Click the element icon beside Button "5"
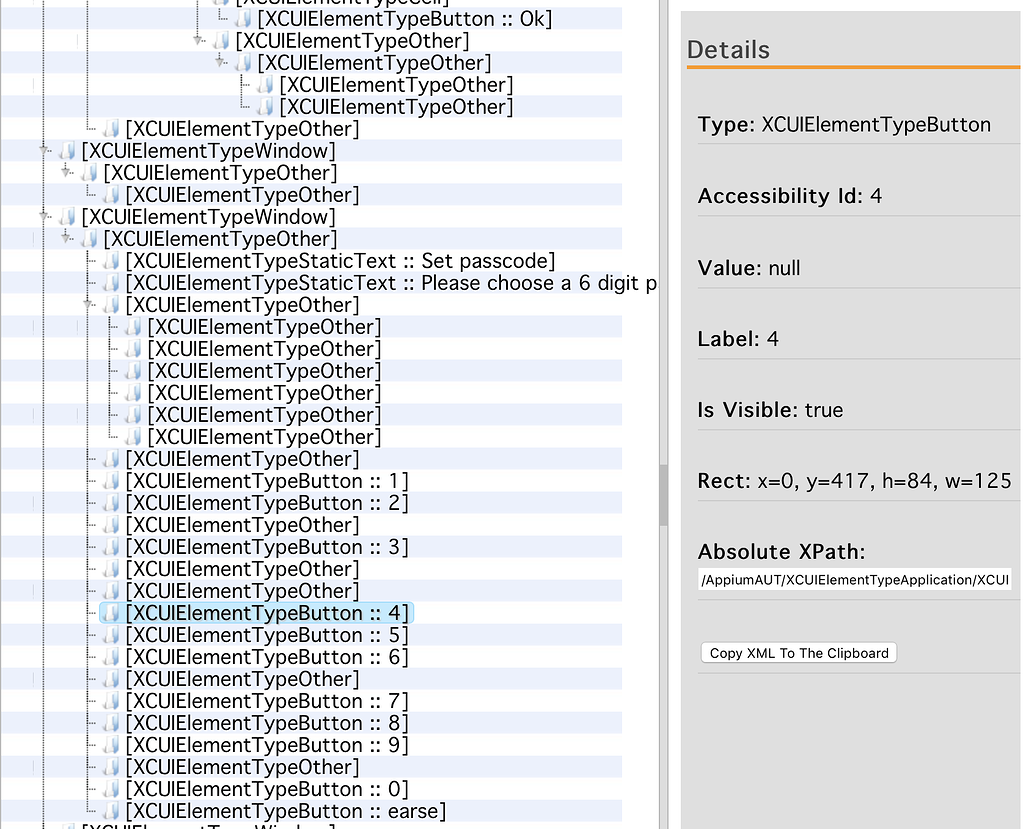Image resolution: width=1023 pixels, height=829 pixels. pos(111,635)
